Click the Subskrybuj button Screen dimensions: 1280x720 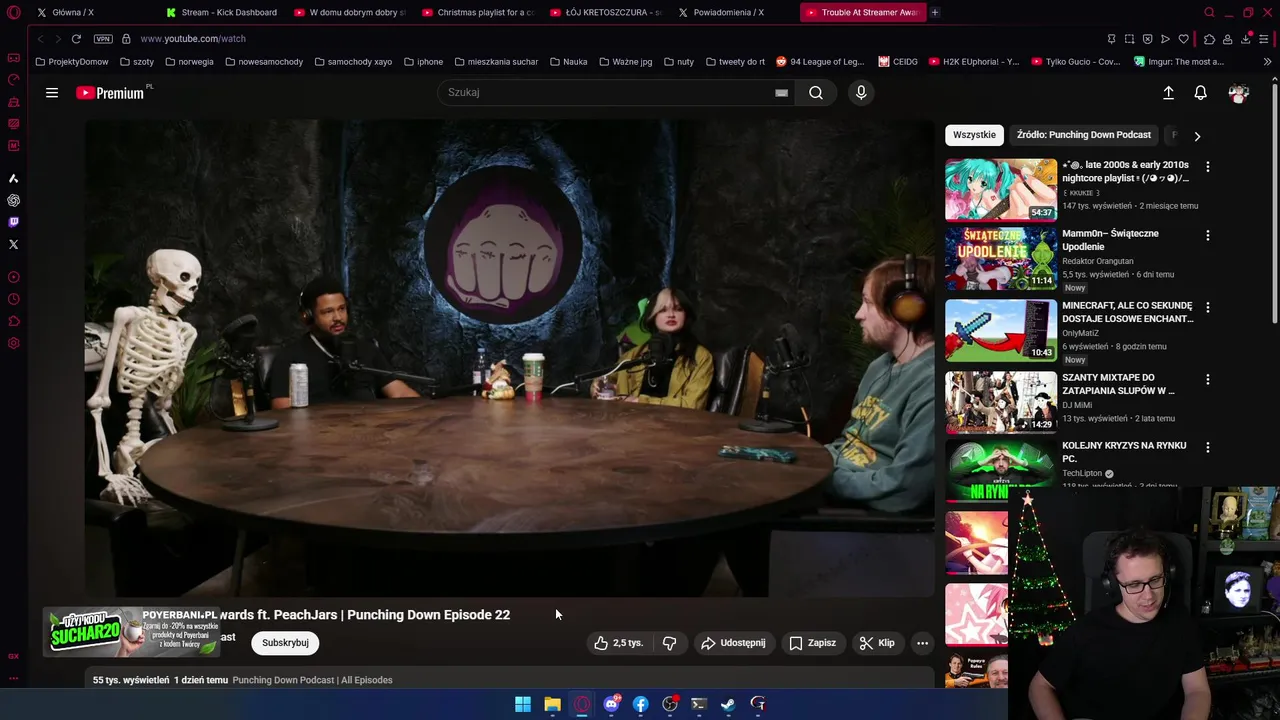point(285,643)
